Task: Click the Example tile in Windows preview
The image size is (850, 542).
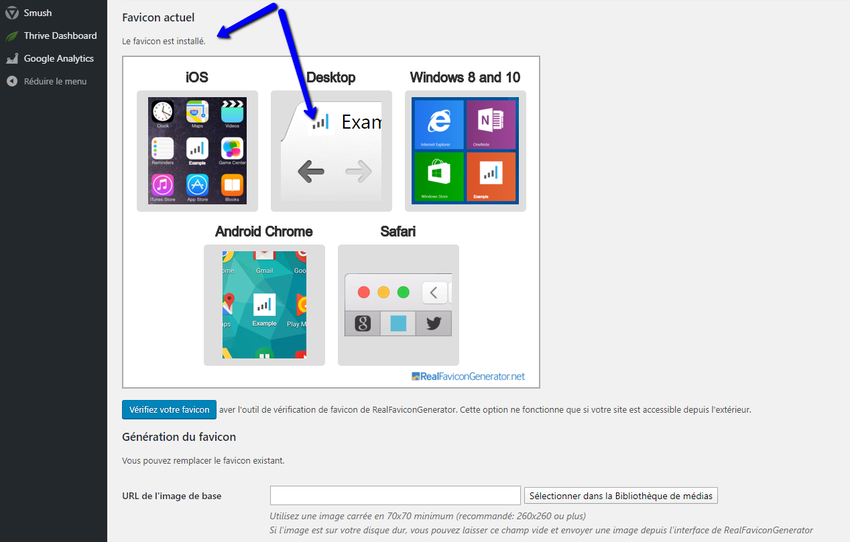Action: click(x=492, y=176)
